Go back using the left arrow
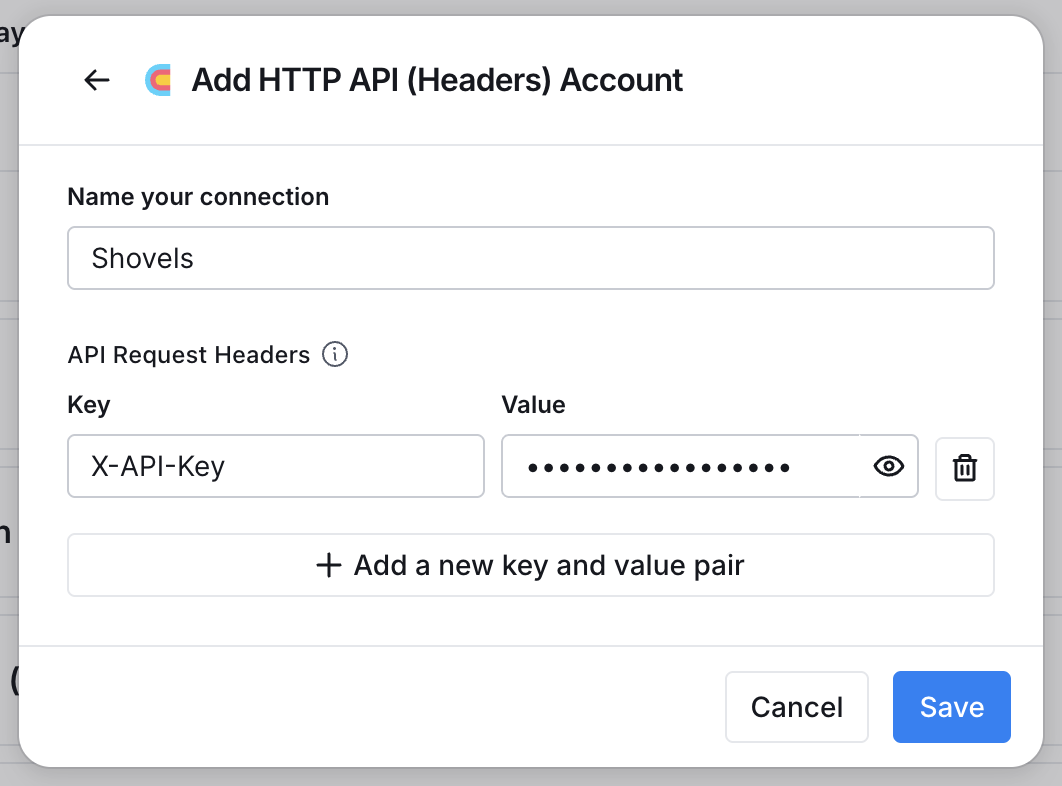This screenshot has height=786, width=1062. click(x=97, y=80)
